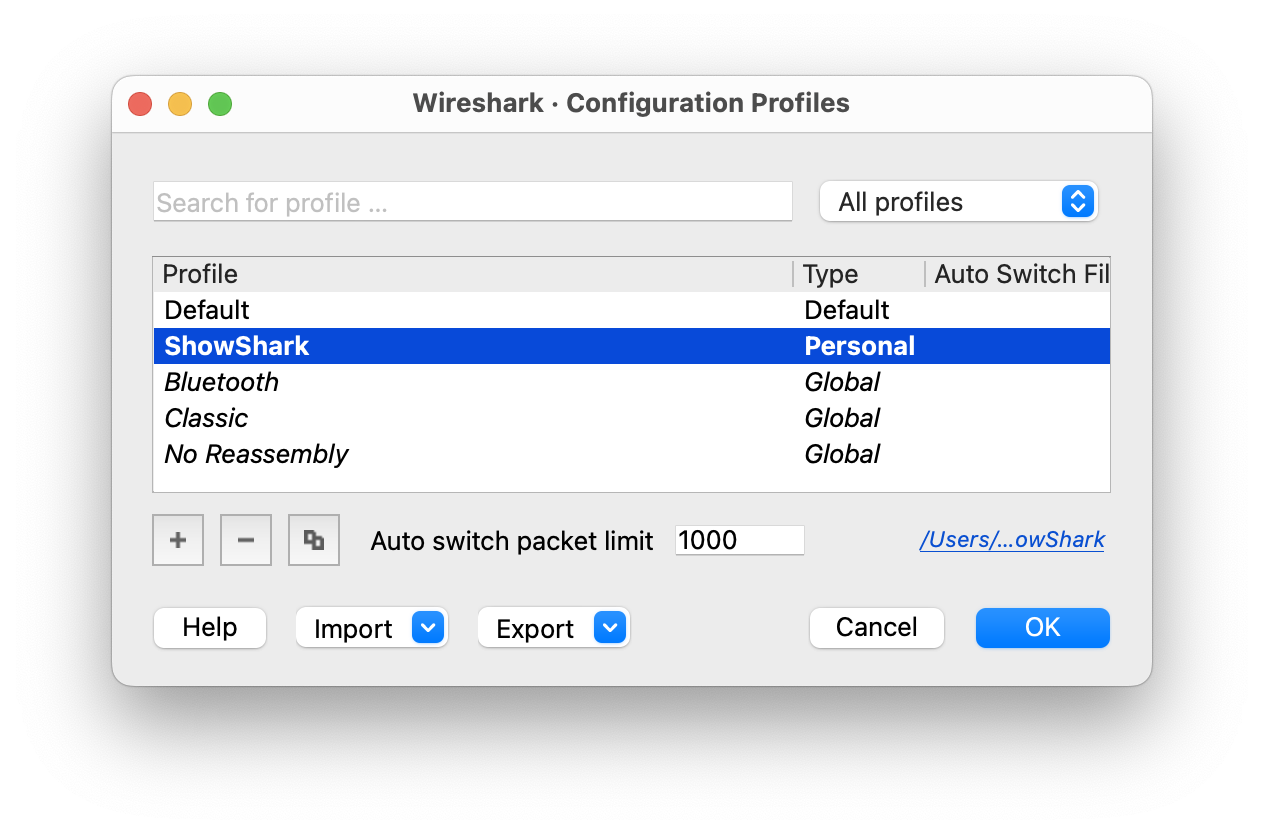Edit the auto switch packet limit value

tap(739, 540)
